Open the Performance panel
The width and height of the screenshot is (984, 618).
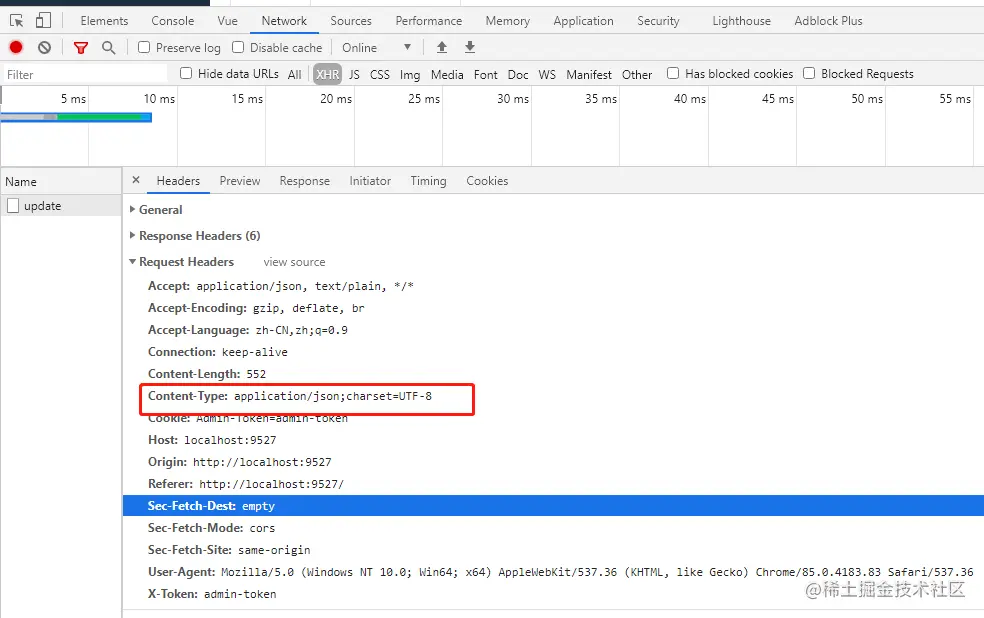point(429,21)
